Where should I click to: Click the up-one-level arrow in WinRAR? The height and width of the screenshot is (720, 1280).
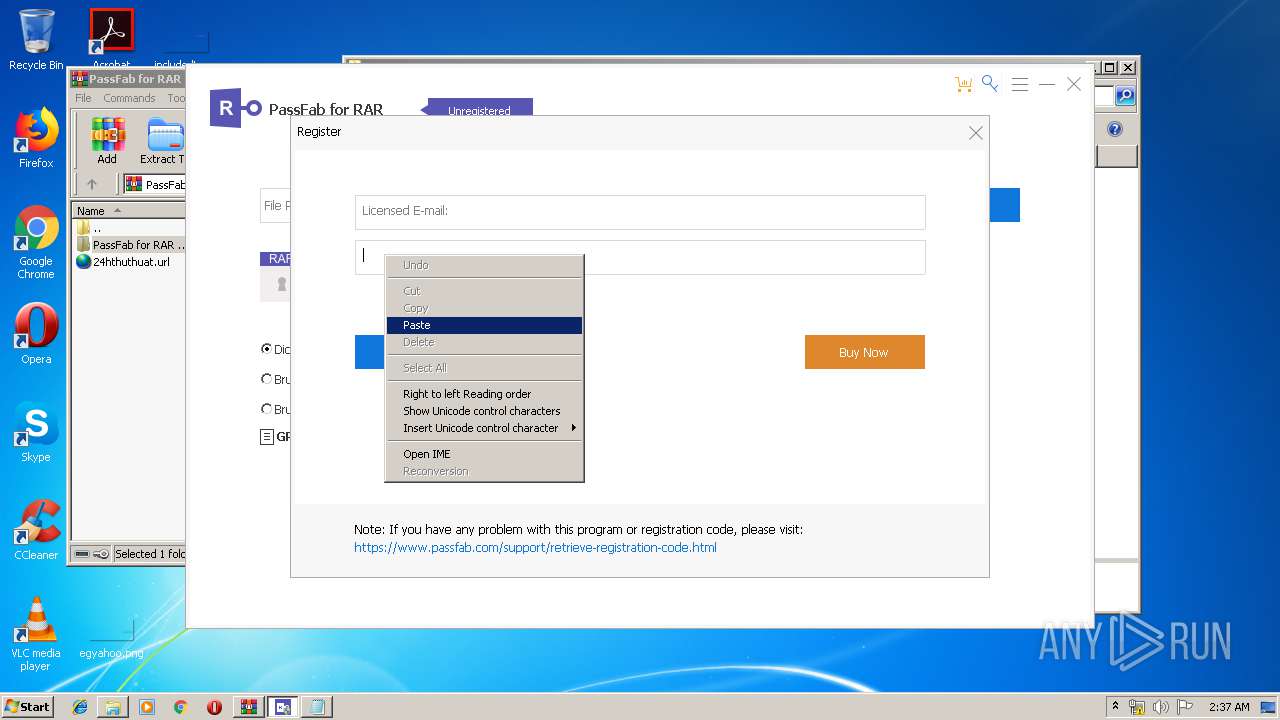[x=92, y=184]
